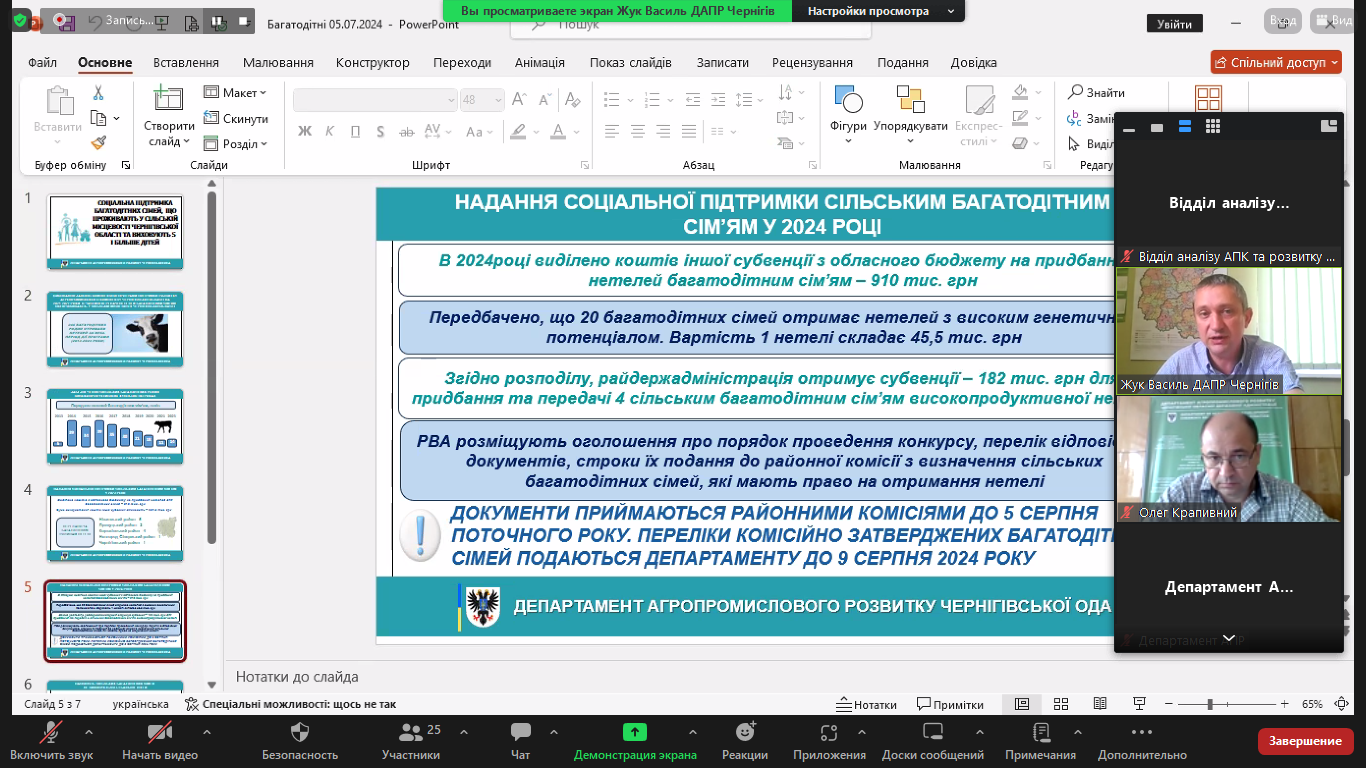This screenshot has width=1366, height=768.
Task: Open the Файл menu
Action: pyautogui.click(x=42, y=62)
